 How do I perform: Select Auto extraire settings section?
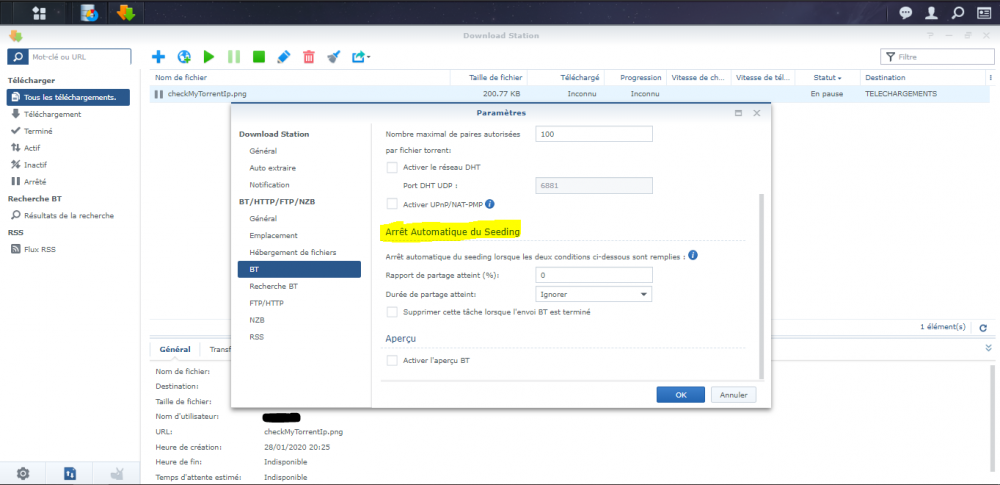[272, 168]
